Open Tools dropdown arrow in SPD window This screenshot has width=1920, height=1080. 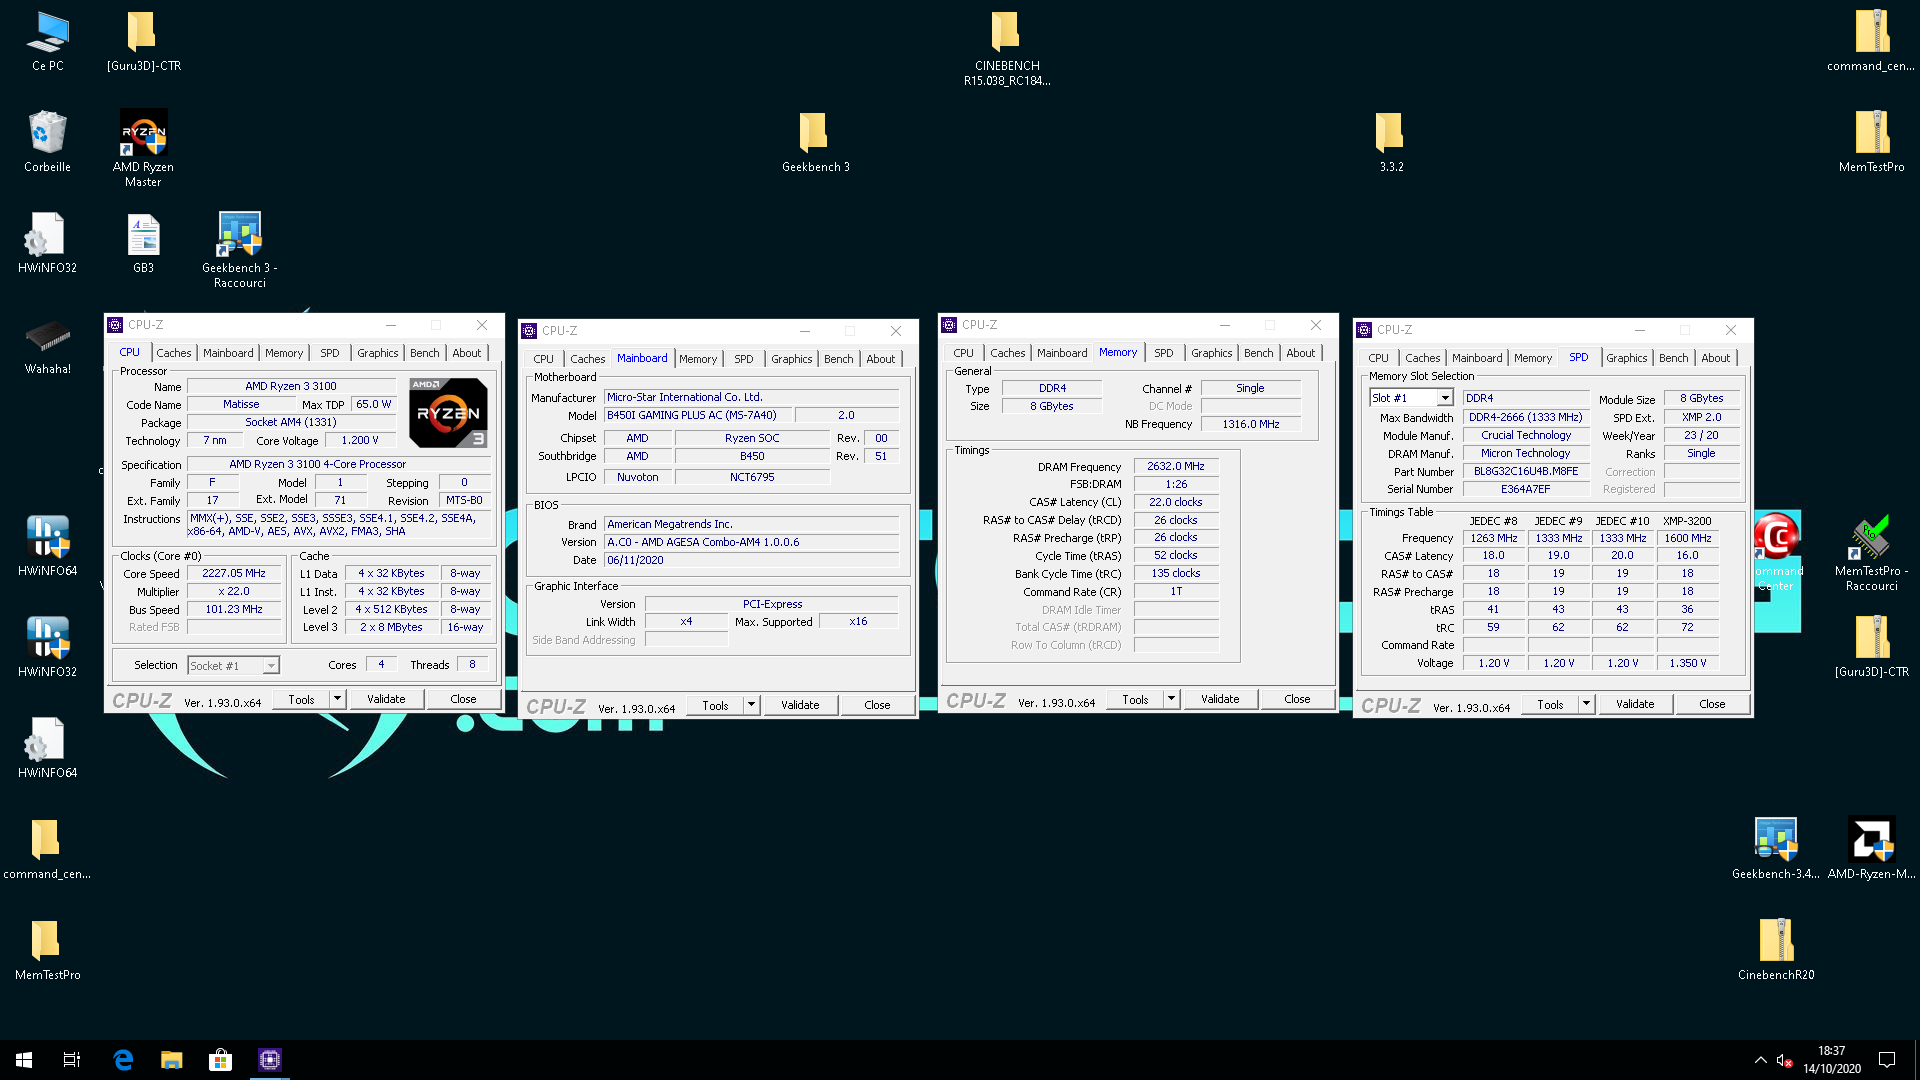point(1586,704)
